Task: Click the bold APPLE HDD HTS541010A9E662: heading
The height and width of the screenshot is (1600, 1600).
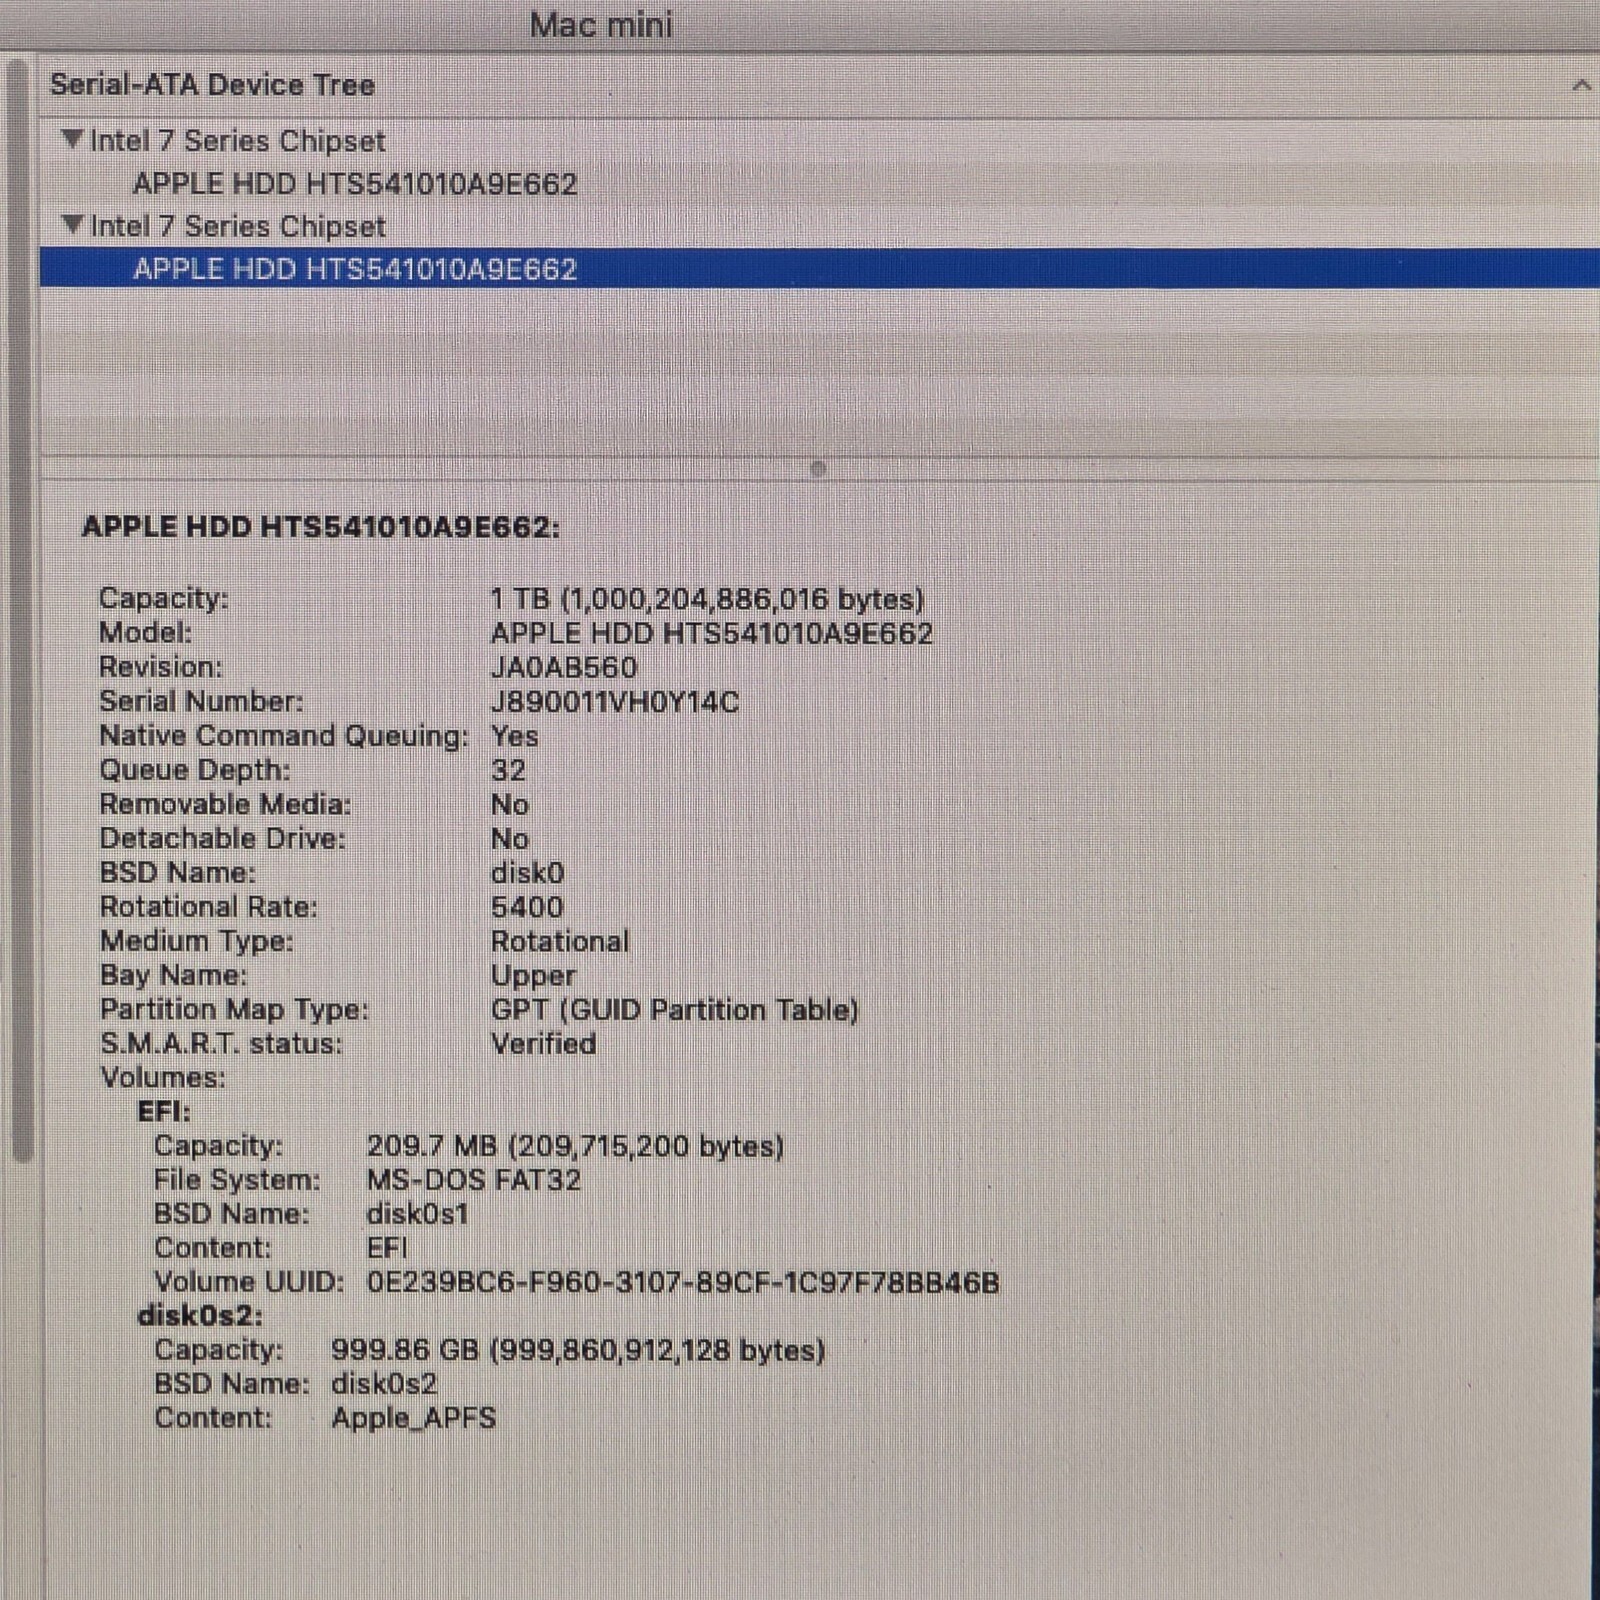Action: pyautogui.click(x=321, y=527)
